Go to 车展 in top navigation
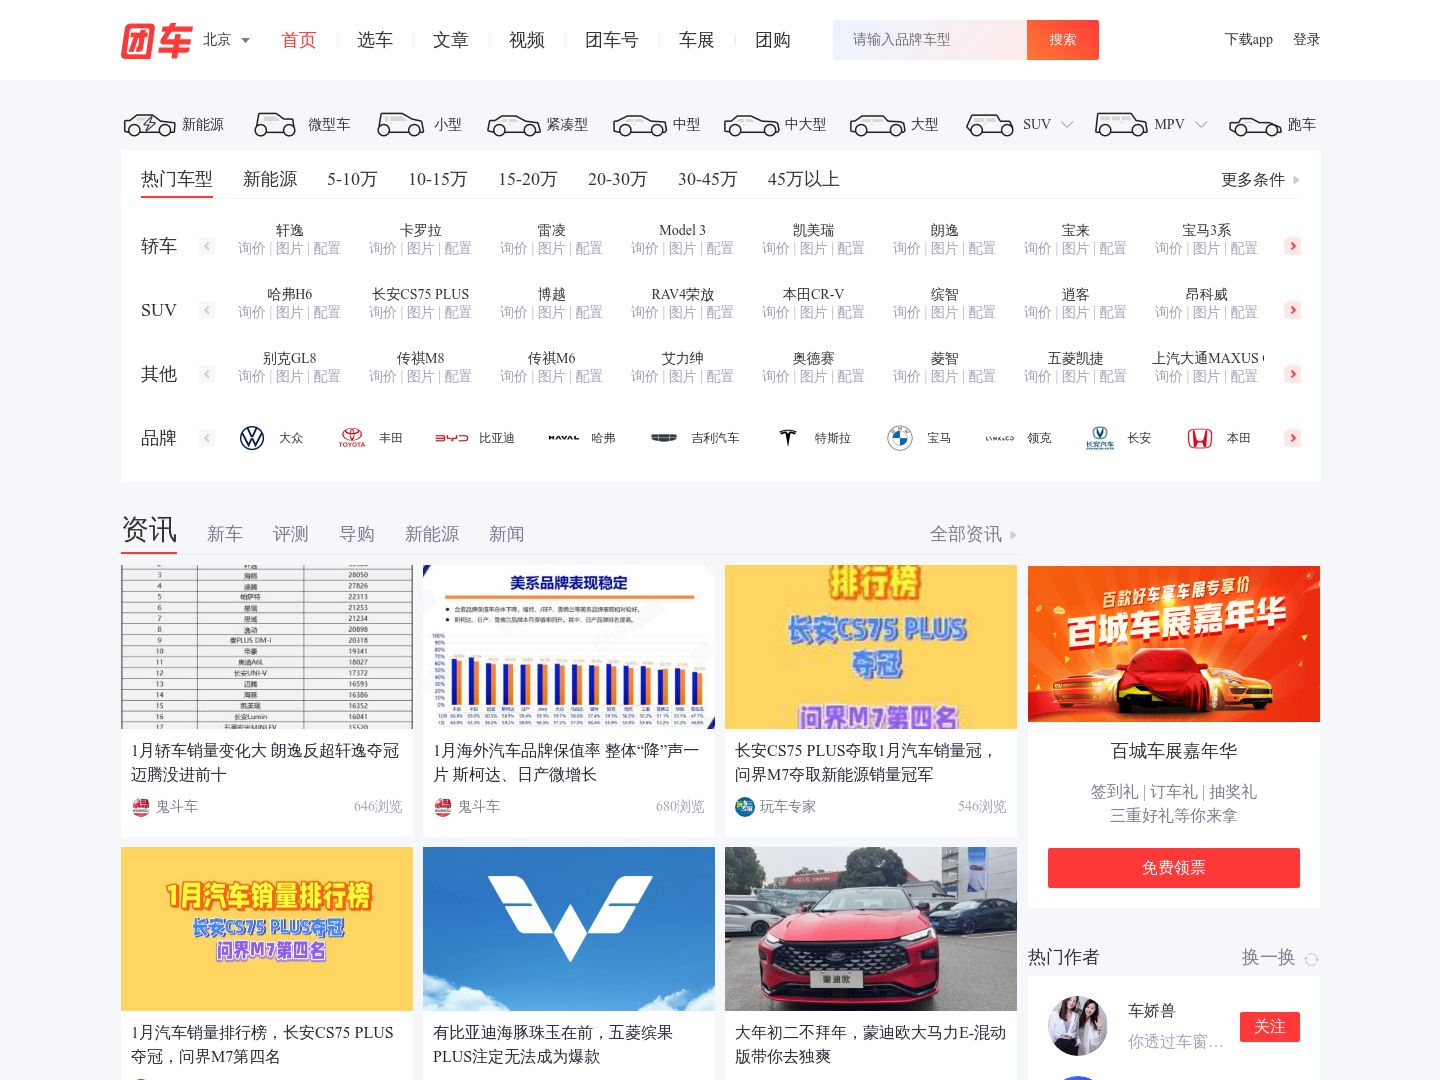This screenshot has width=1440, height=1080. click(697, 40)
